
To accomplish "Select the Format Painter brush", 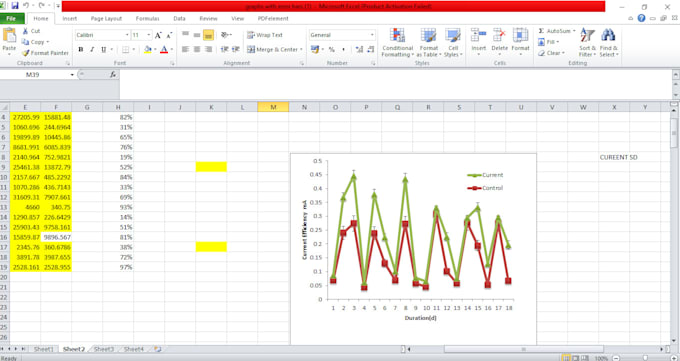I will tap(26, 53).
